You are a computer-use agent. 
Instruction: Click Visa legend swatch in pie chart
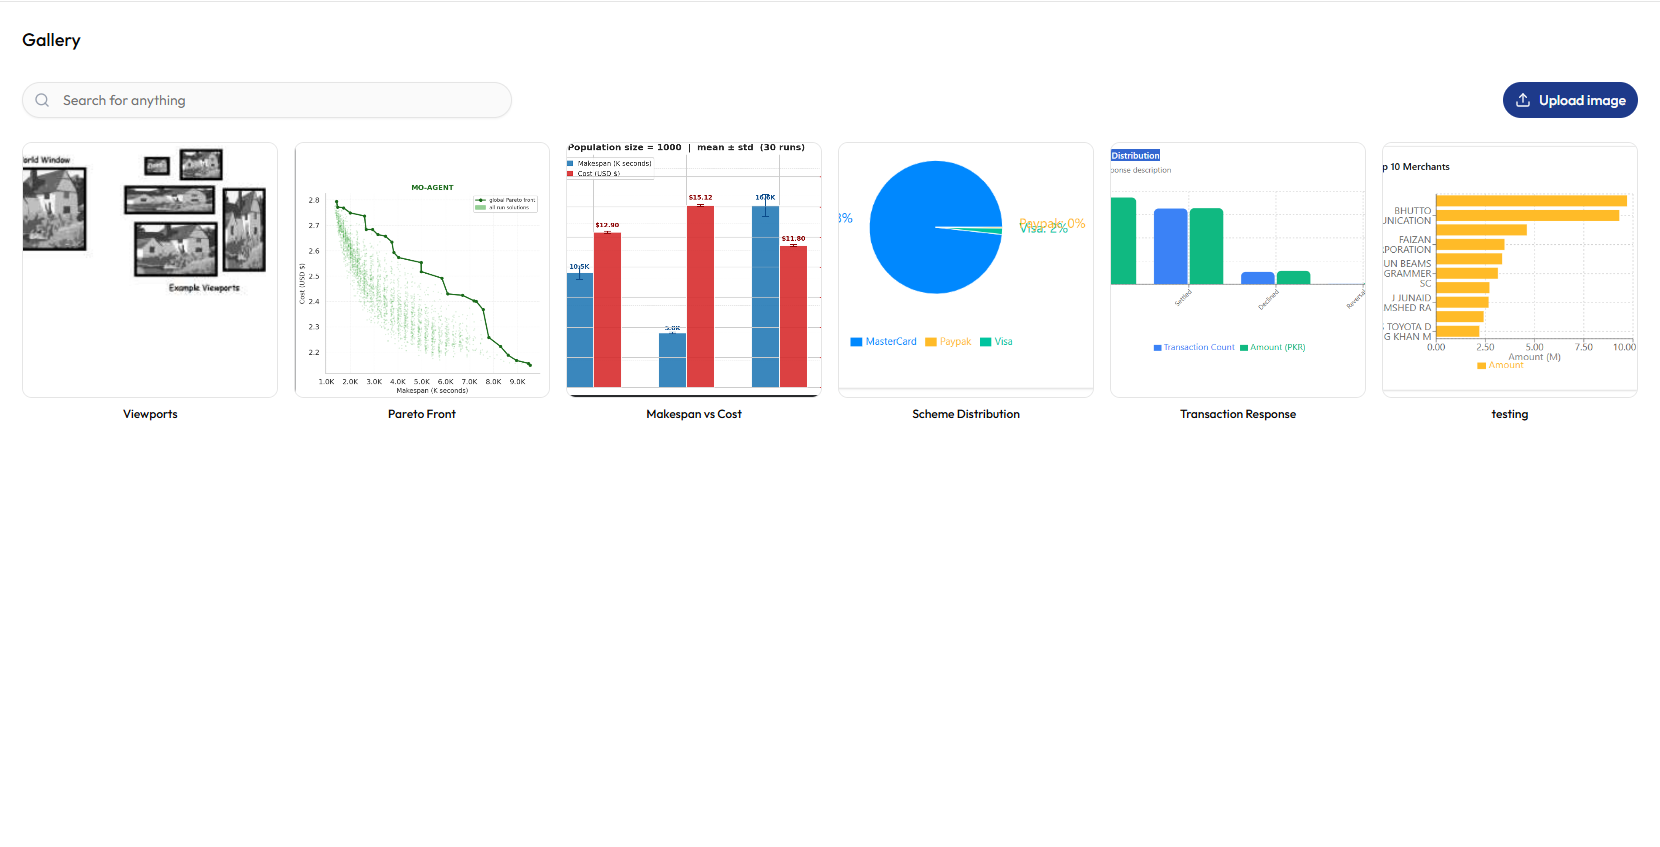pos(986,342)
